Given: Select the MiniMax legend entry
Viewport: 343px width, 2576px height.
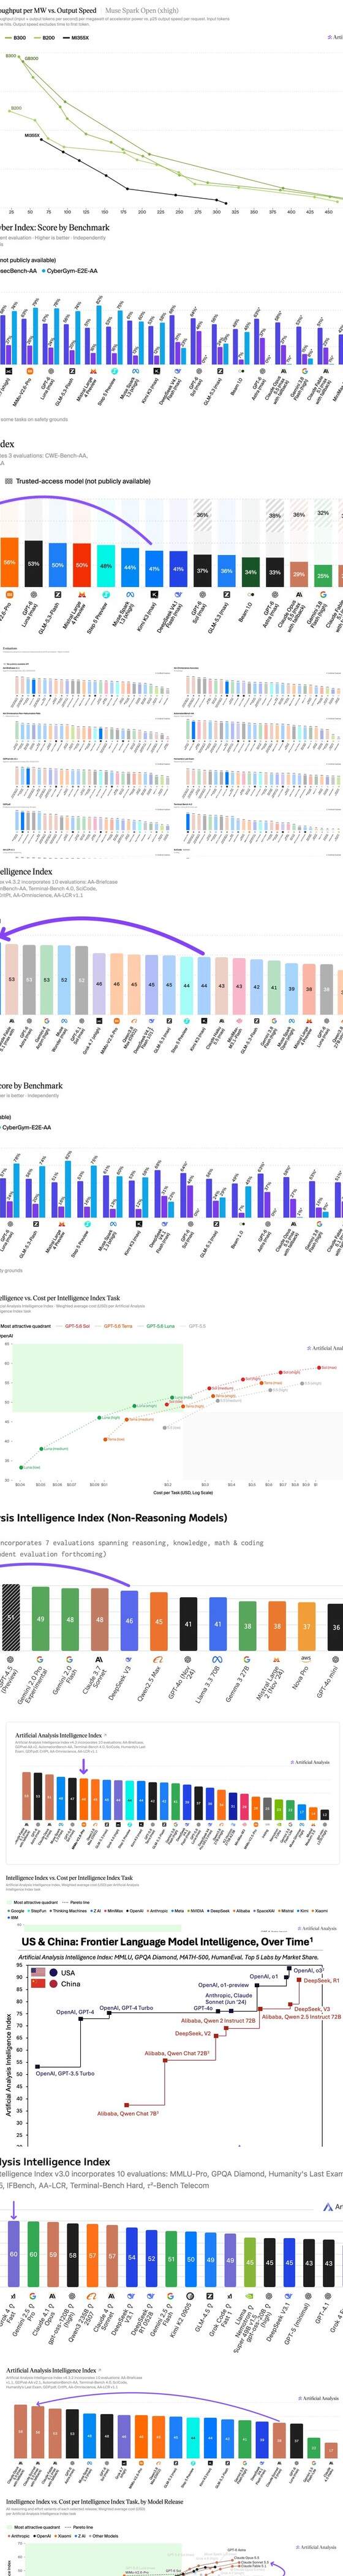Looking at the screenshot, I should (x=114, y=1911).
